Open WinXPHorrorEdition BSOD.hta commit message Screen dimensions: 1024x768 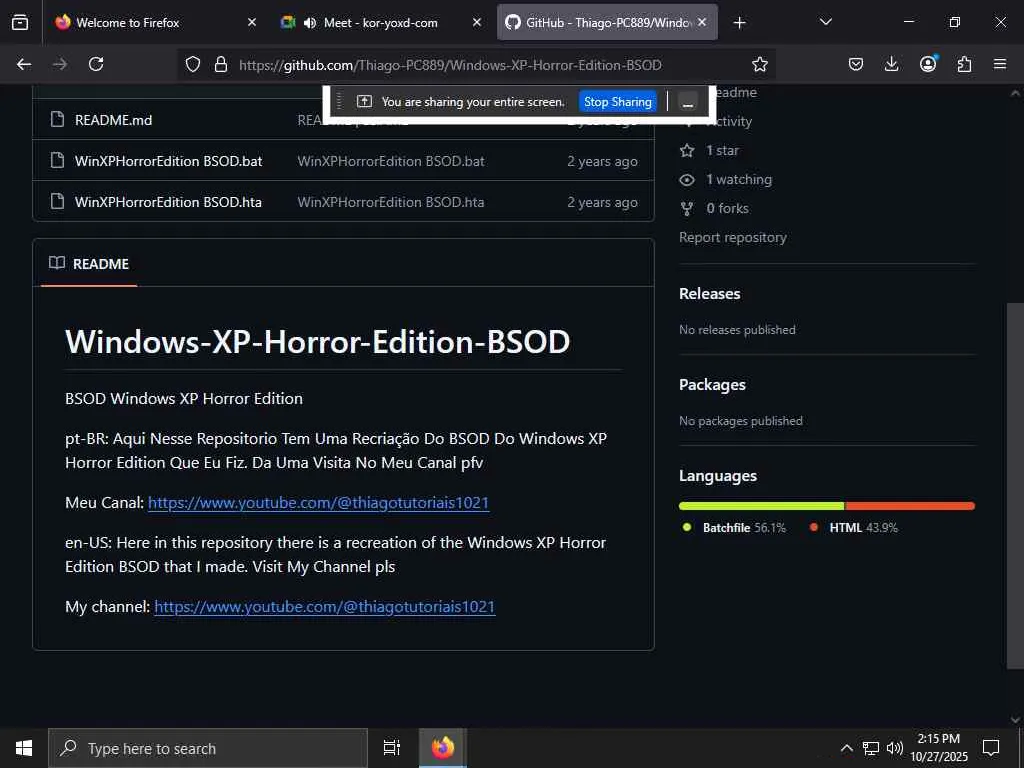391,202
